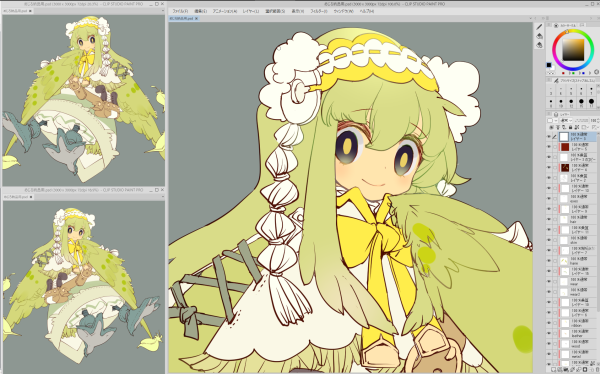The width and height of the screenshot is (600, 374).
Task: Open the blending mode dropdown
Action: coord(566,121)
